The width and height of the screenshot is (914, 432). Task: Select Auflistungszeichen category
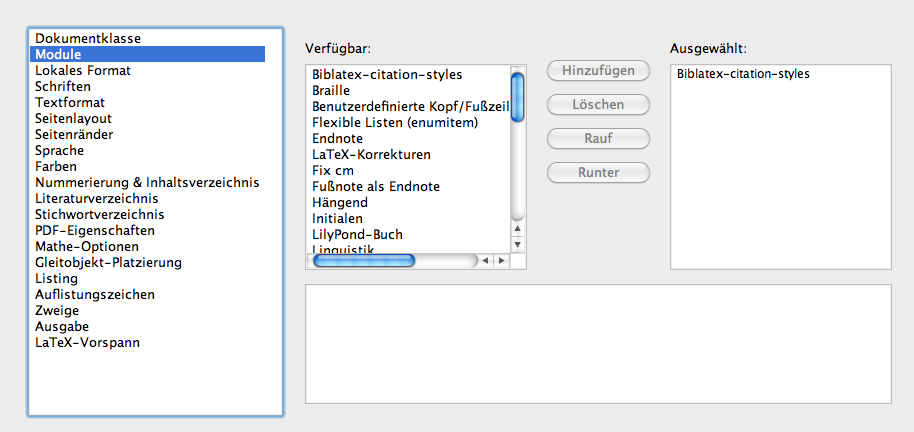(147, 294)
